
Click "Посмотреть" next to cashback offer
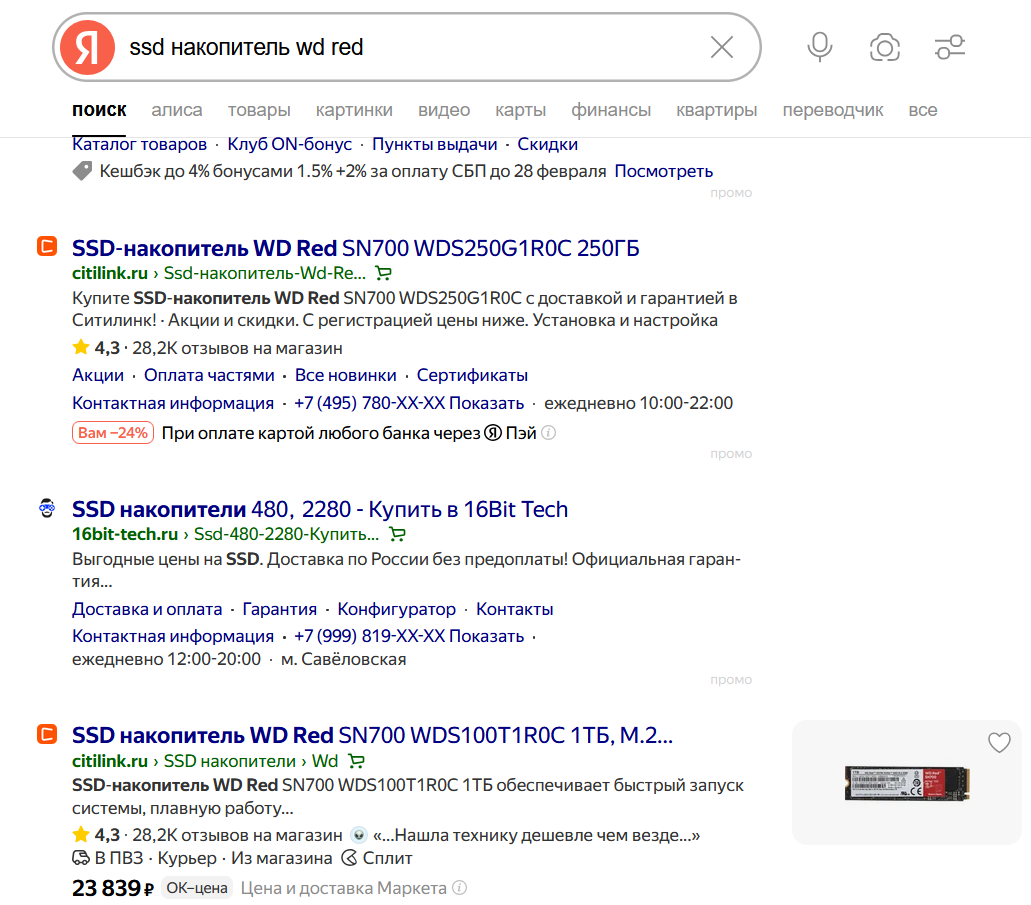coord(663,171)
